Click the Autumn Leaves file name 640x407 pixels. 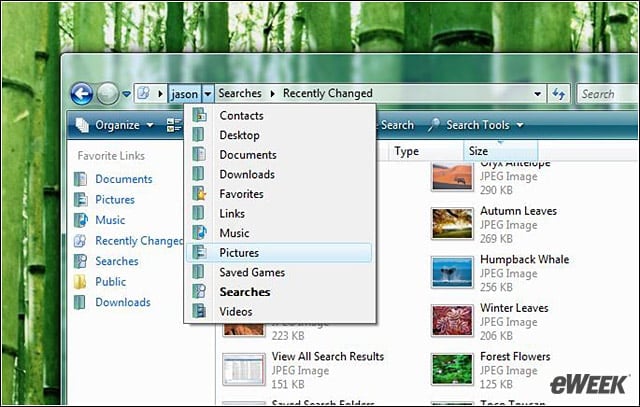518,211
